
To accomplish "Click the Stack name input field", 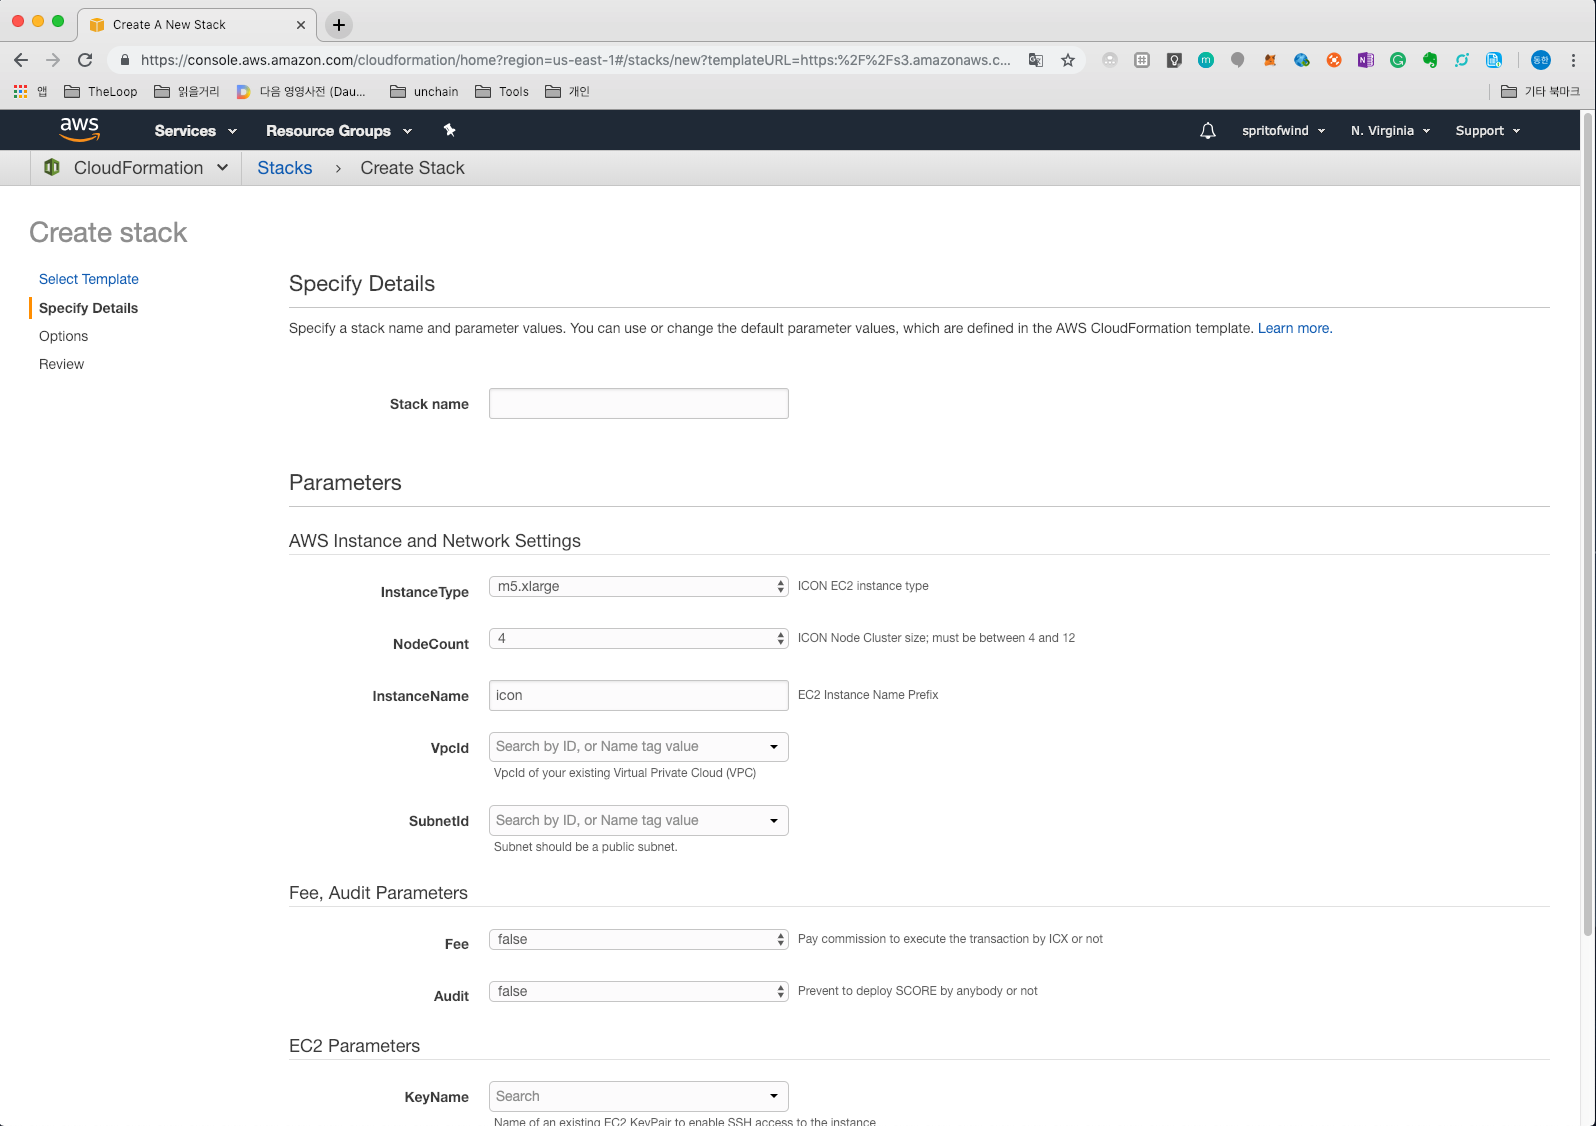I will coord(638,404).
